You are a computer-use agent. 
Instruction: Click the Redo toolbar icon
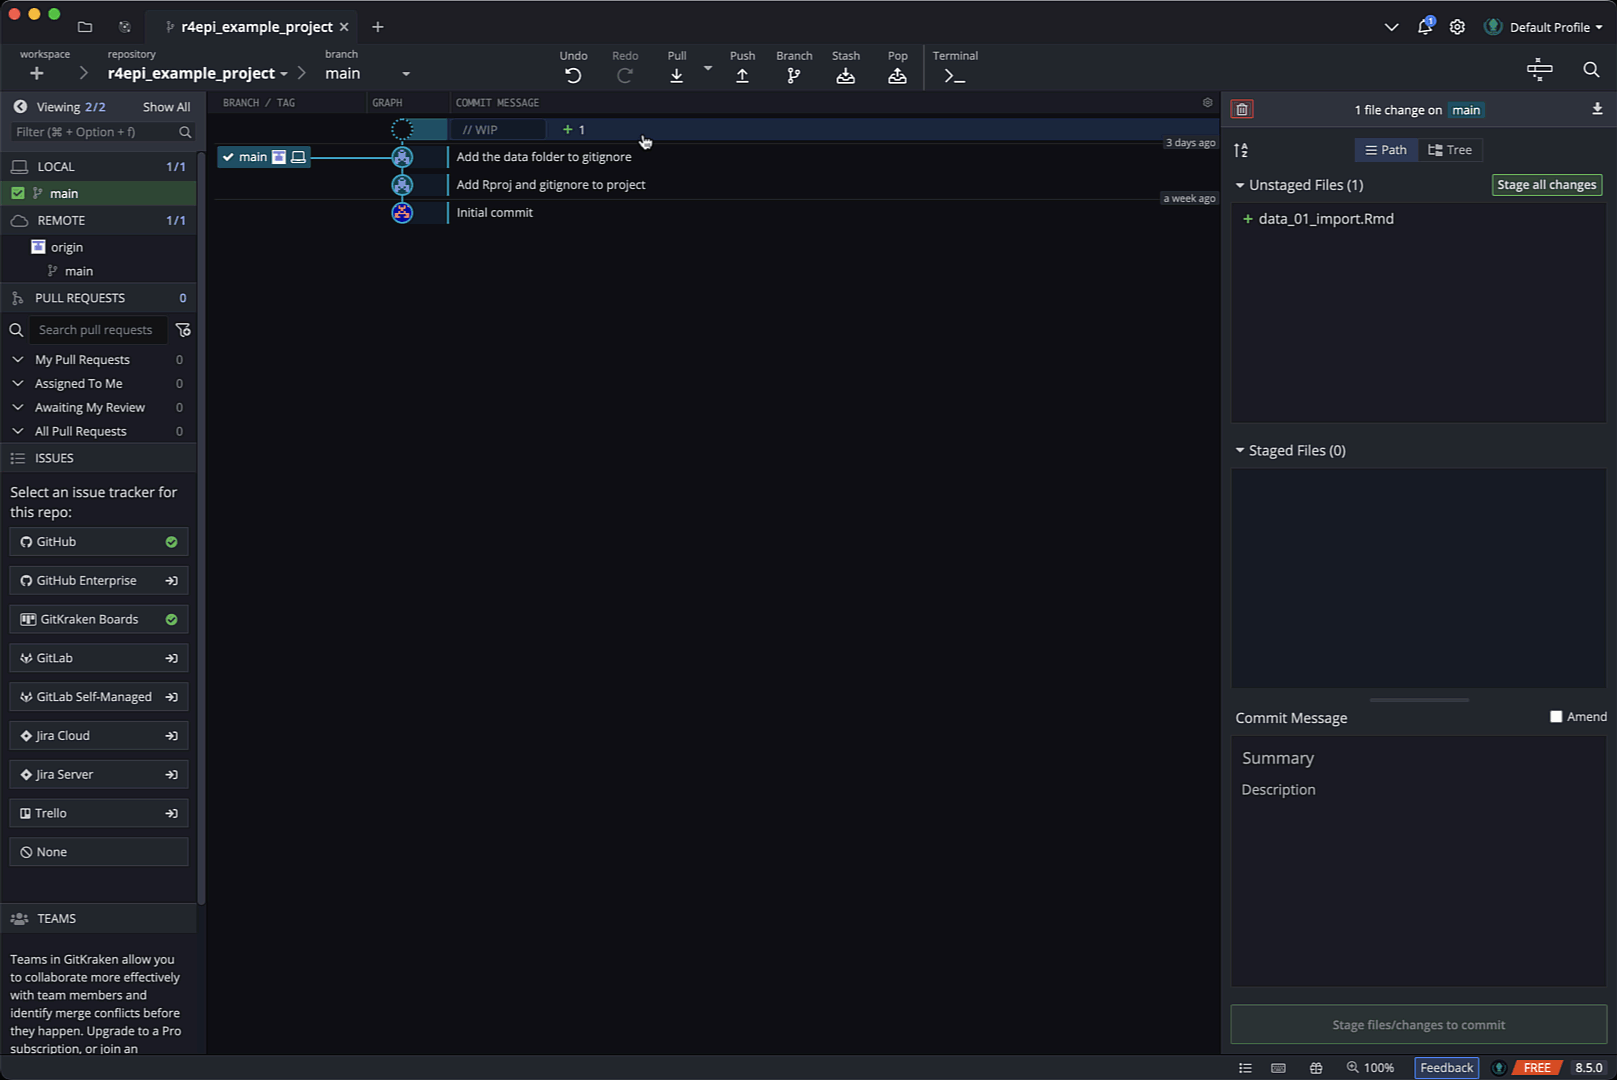pyautogui.click(x=625, y=76)
